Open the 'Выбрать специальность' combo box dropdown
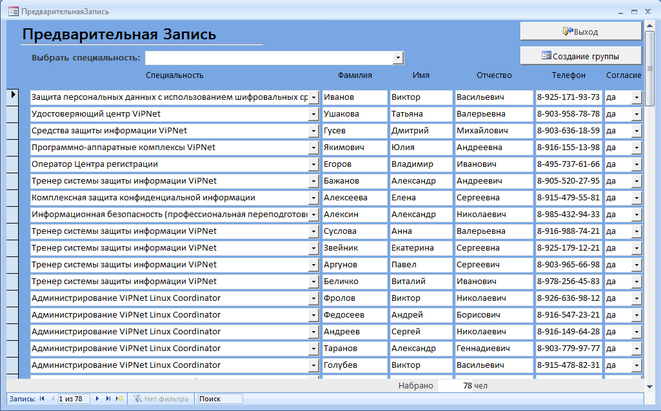Viewport: 661px width, 411px height. coord(397,58)
